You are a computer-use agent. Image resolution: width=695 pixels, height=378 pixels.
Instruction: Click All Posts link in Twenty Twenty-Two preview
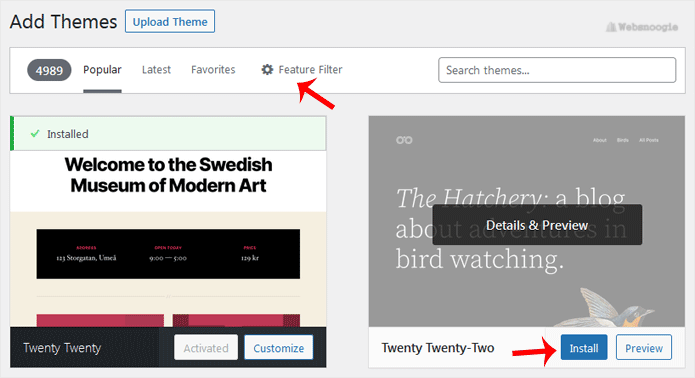coord(648,140)
